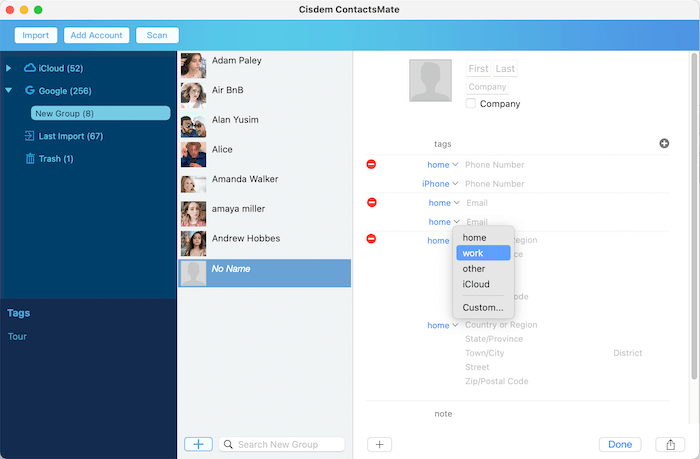Screen dimensions: 700x459
Task: Select Alan Yusim in contact list
Action: click(264, 125)
